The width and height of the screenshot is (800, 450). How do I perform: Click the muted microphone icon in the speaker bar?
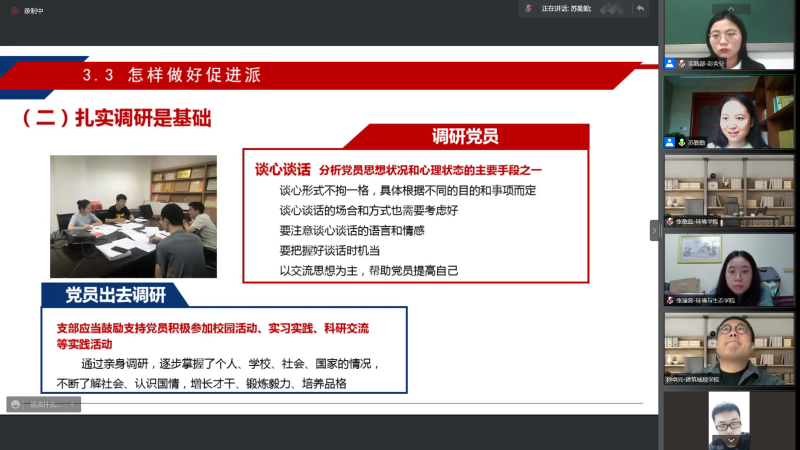(x=529, y=8)
